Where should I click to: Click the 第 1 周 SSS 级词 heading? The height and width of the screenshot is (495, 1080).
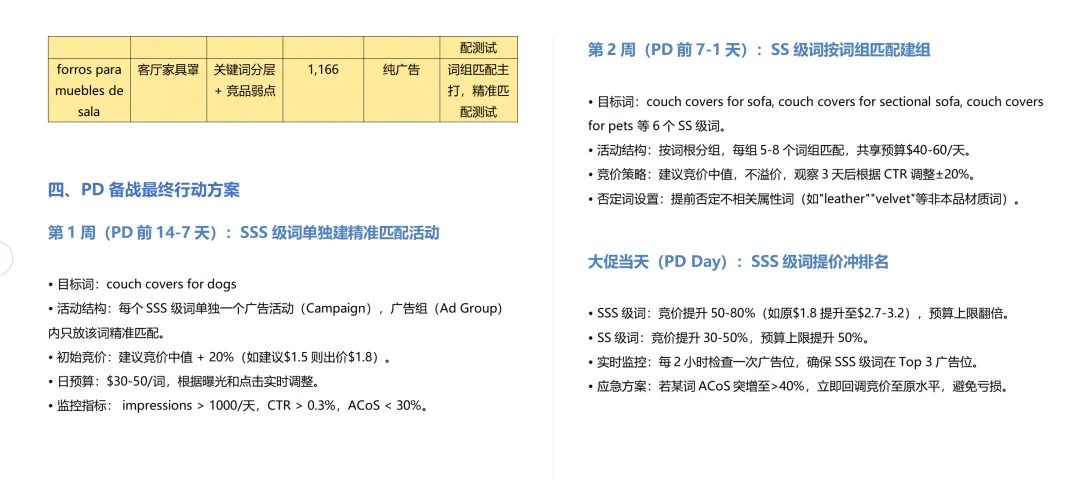click(243, 233)
